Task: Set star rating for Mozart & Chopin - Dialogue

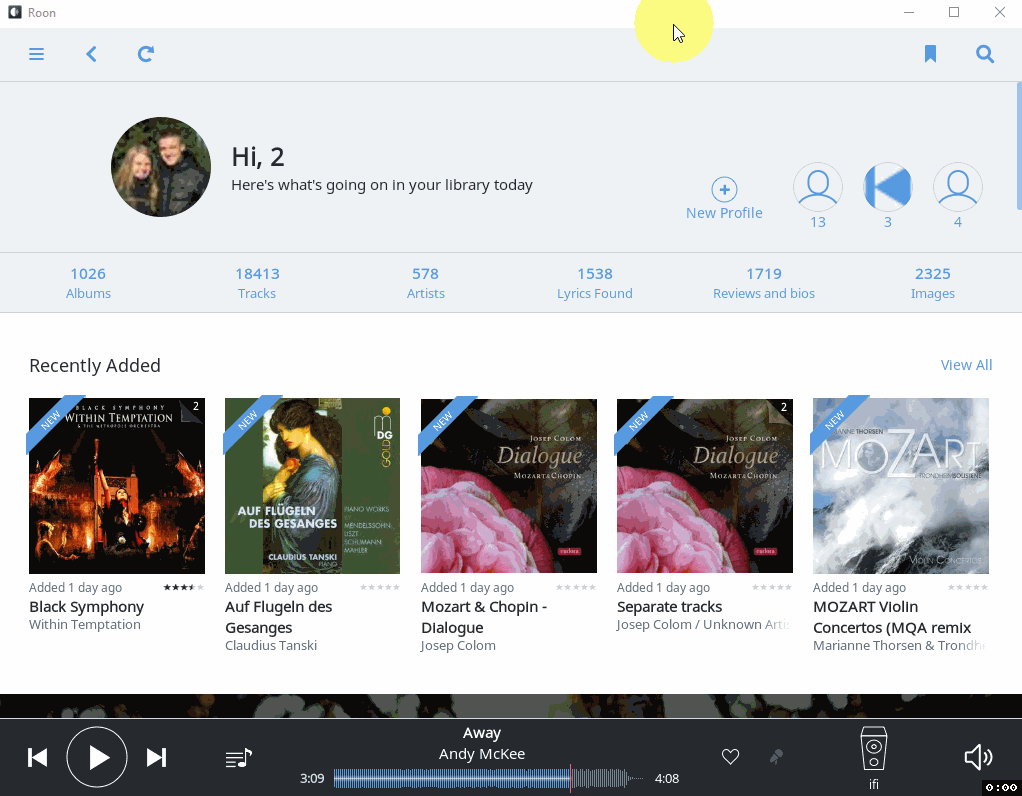Action: pyautogui.click(x=576, y=587)
